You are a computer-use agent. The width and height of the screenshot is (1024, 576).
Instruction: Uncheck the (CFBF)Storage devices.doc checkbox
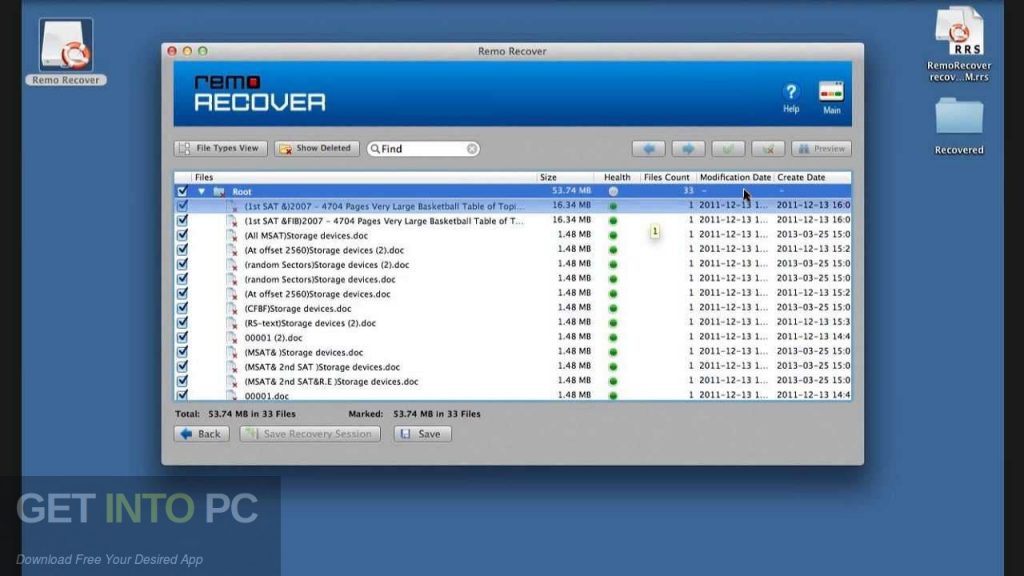coord(183,309)
